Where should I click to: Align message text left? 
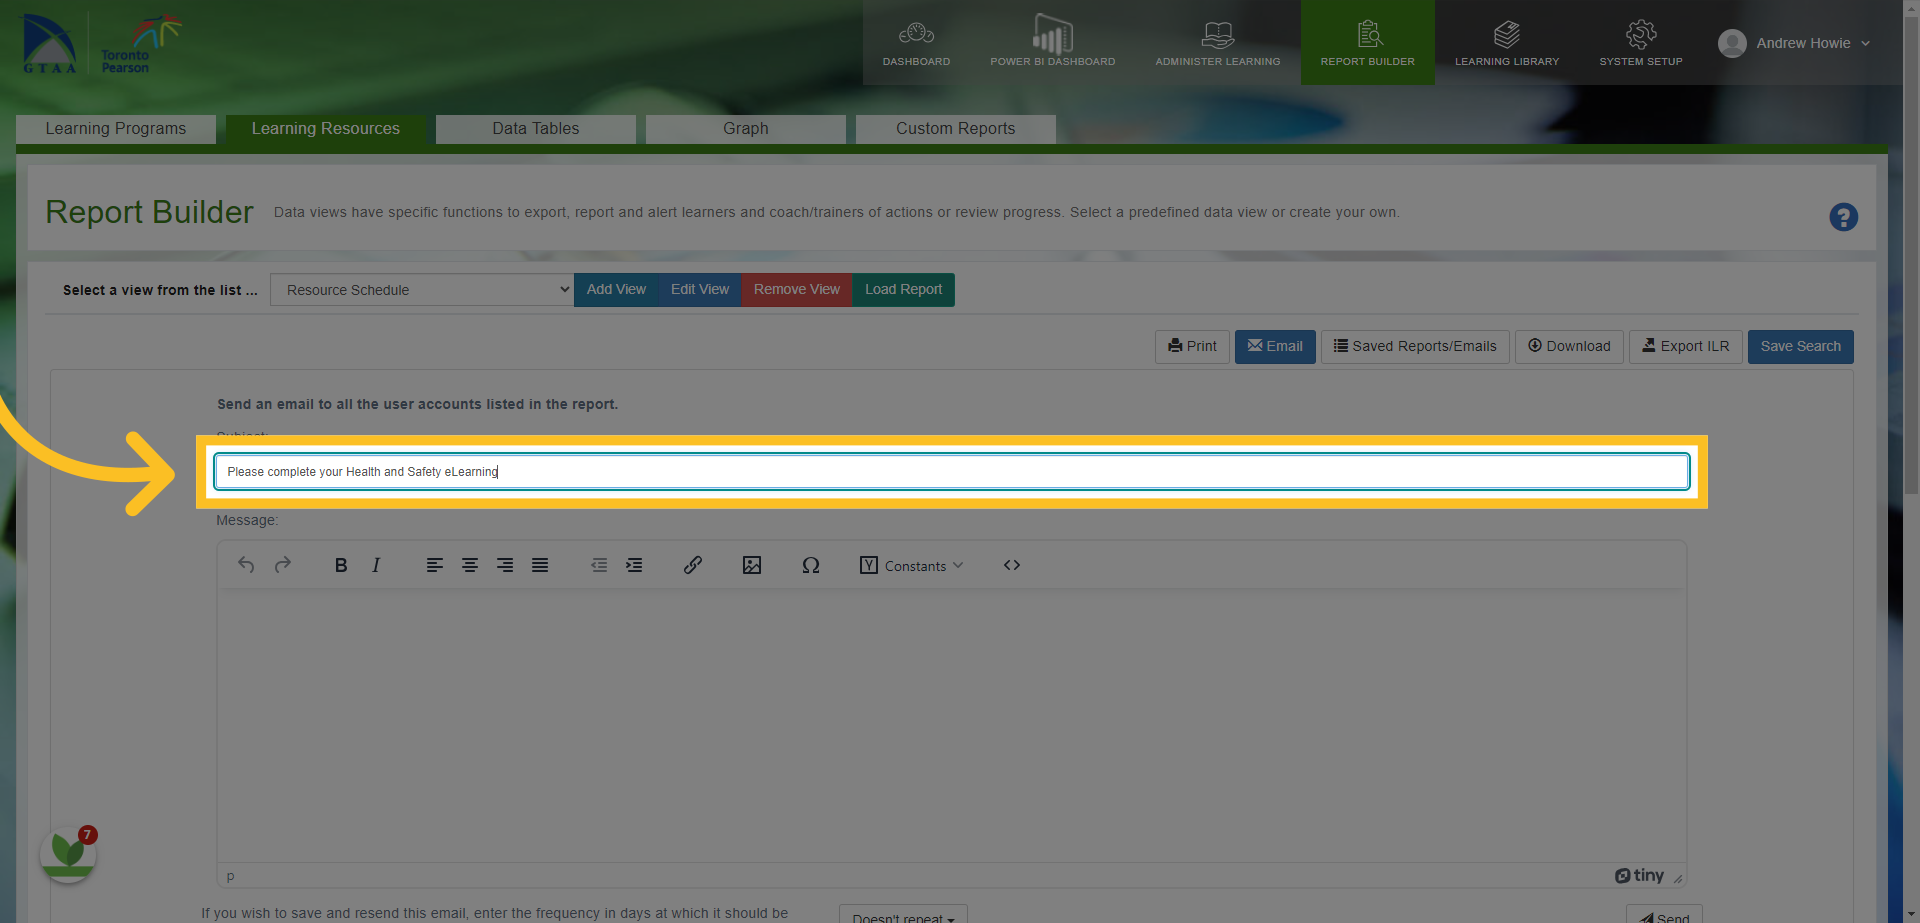pos(434,565)
